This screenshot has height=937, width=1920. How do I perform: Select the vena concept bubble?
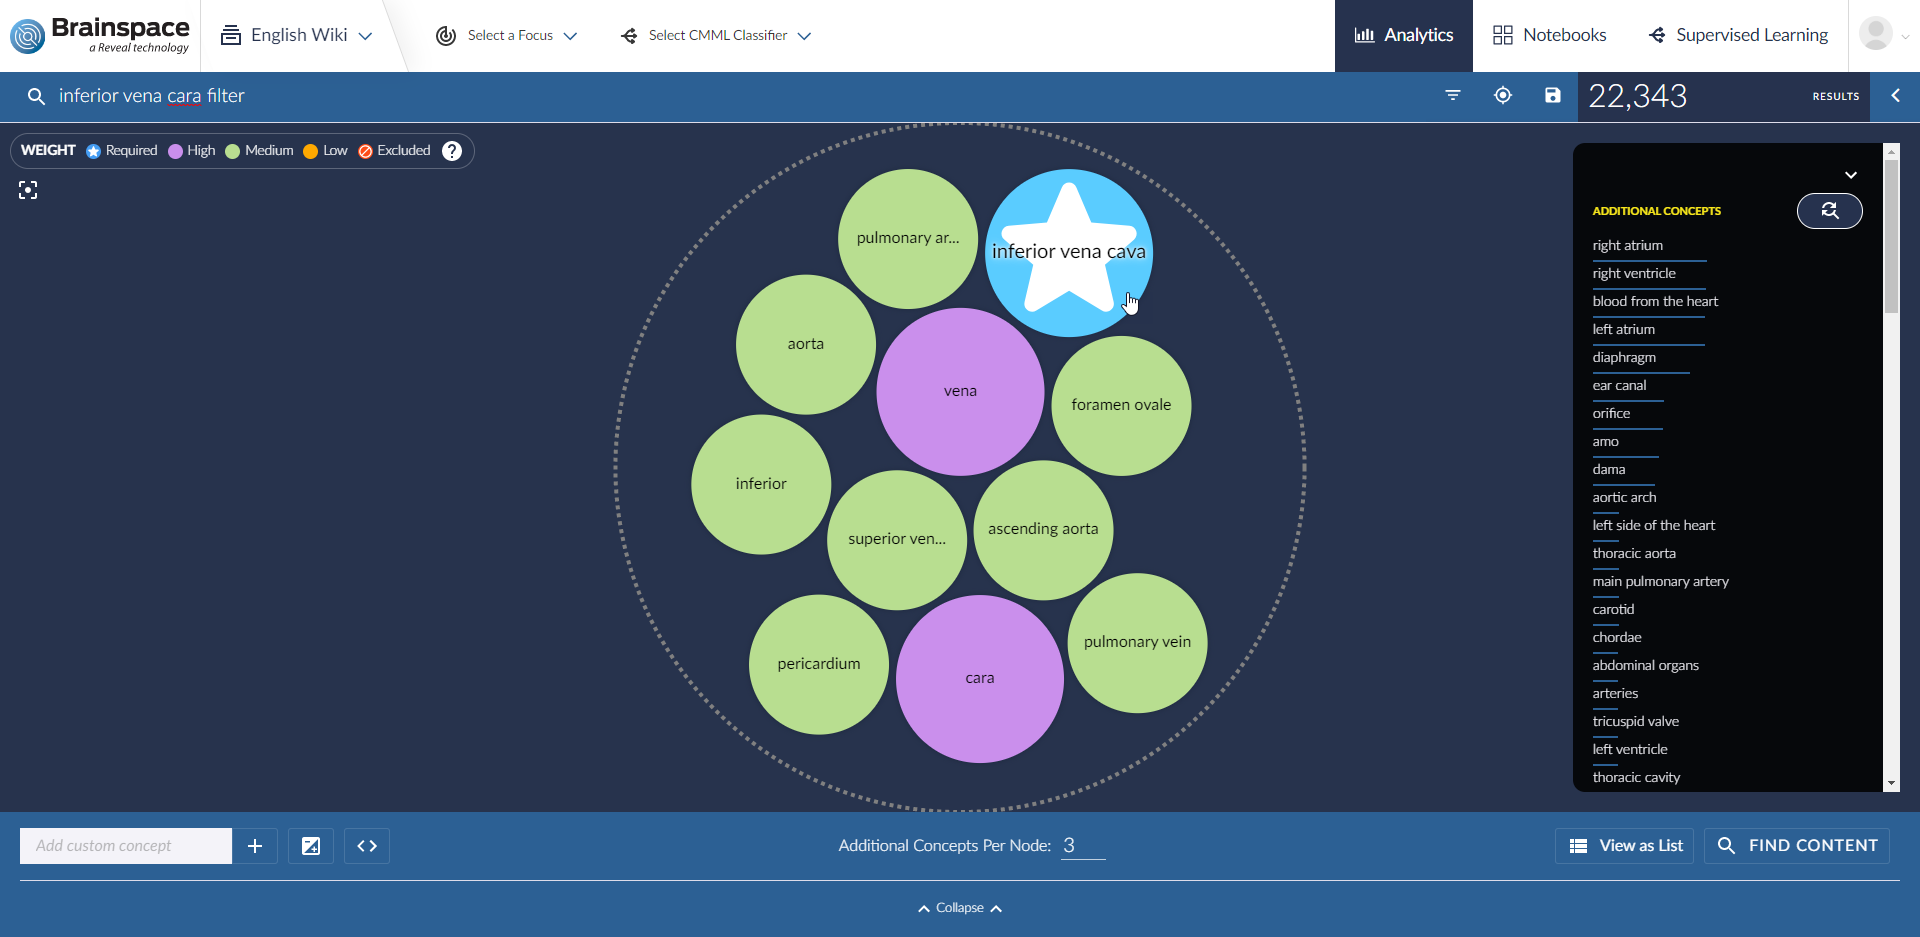(x=960, y=391)
